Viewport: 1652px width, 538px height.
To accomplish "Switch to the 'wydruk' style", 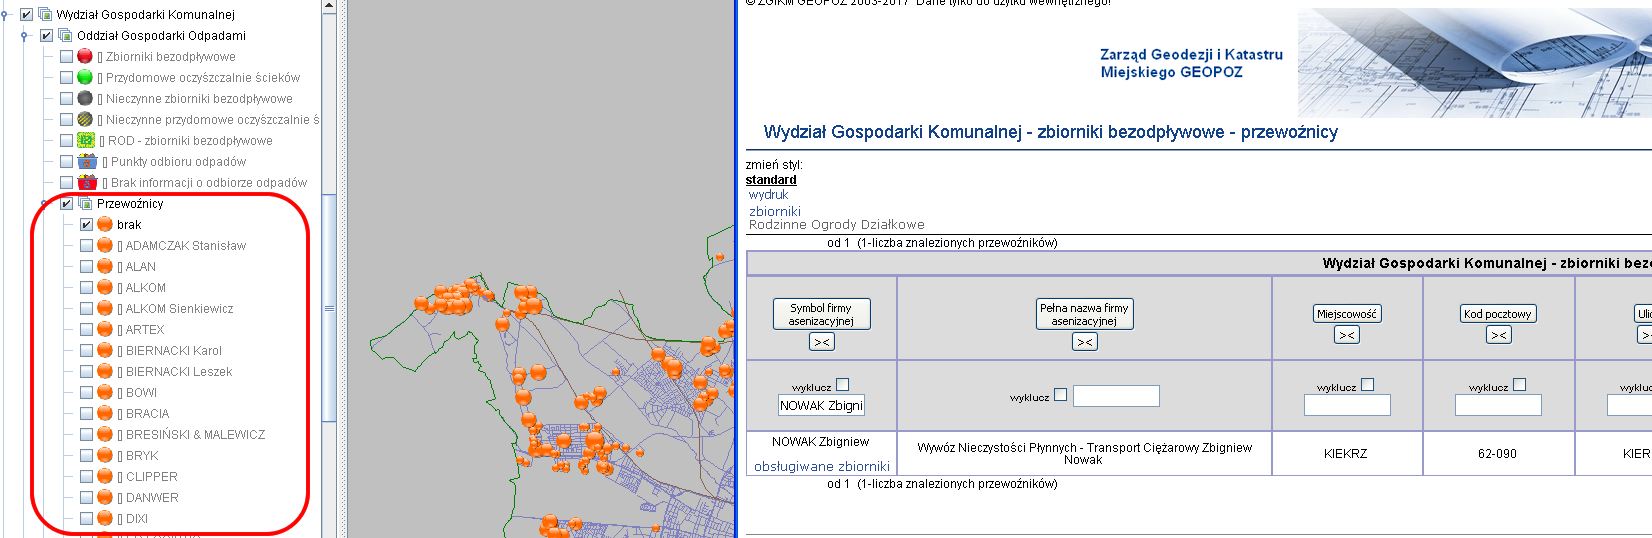I will pos(768,195).
